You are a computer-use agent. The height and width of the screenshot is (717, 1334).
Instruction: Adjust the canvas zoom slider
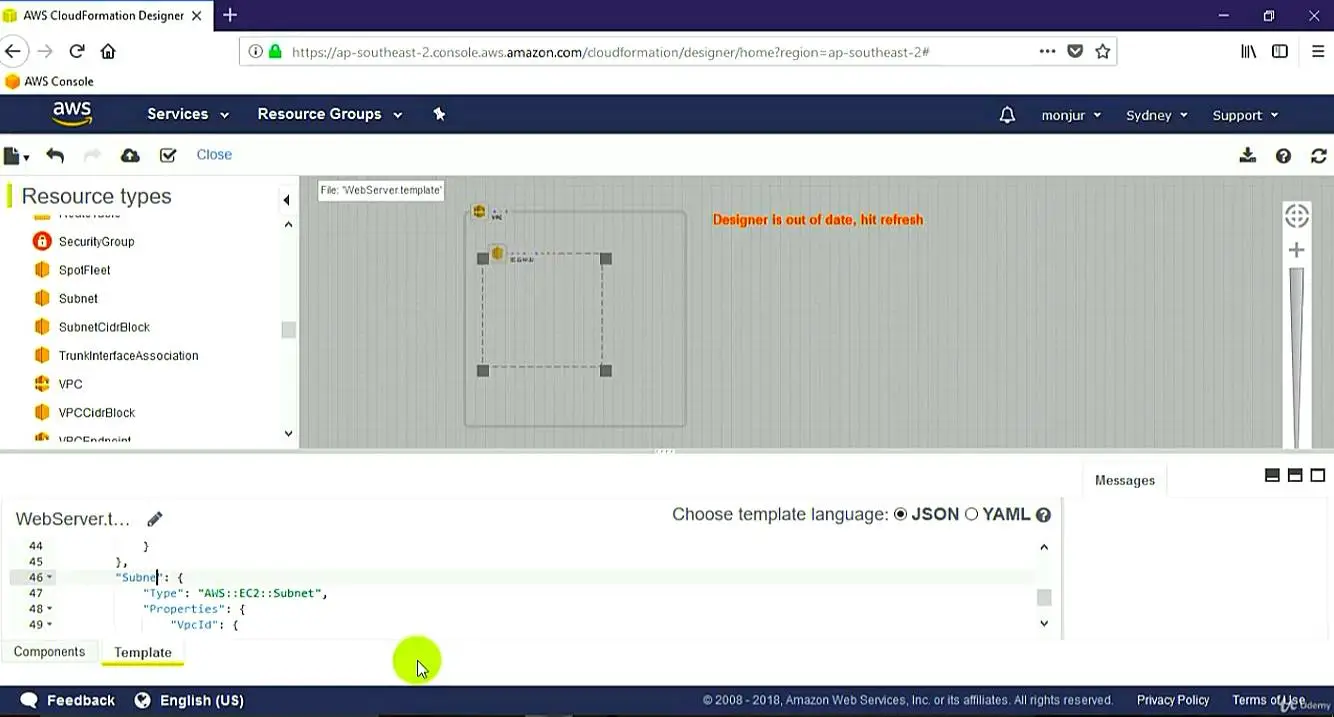pyautogui.click(x=1297, y=355)
